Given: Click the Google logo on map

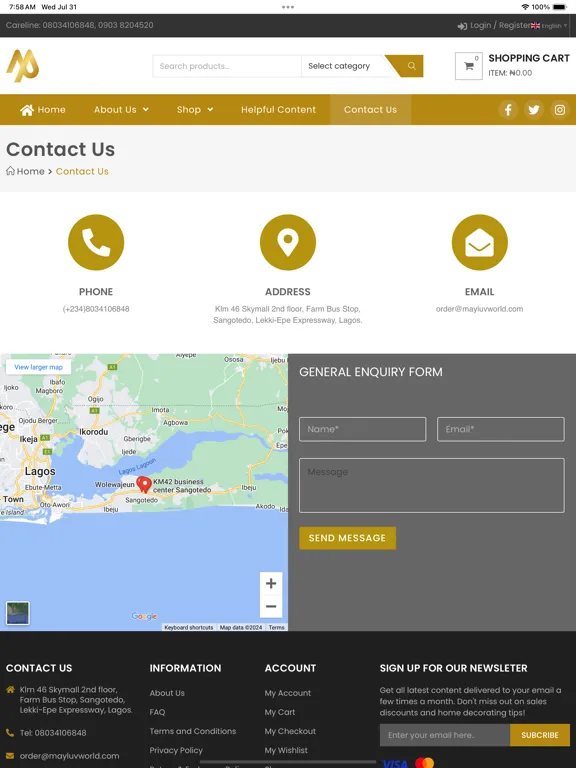Looking at the screenshot, I should tap(144, 616).
